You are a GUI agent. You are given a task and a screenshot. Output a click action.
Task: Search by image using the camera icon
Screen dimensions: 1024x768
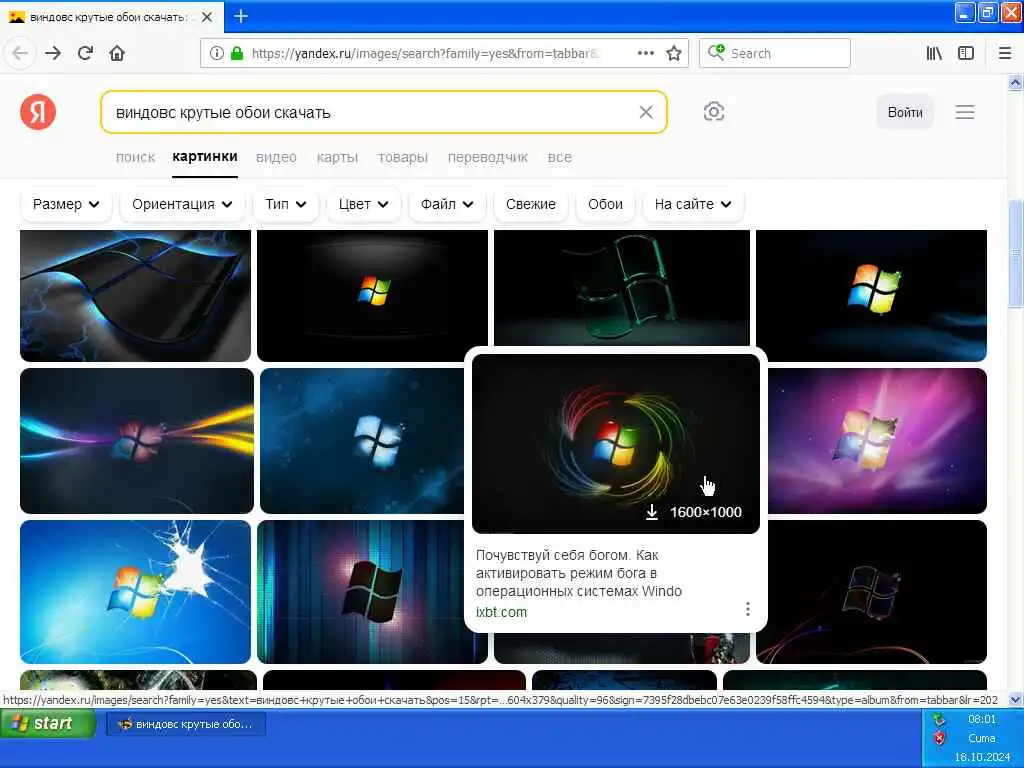(x=714, y=112)
